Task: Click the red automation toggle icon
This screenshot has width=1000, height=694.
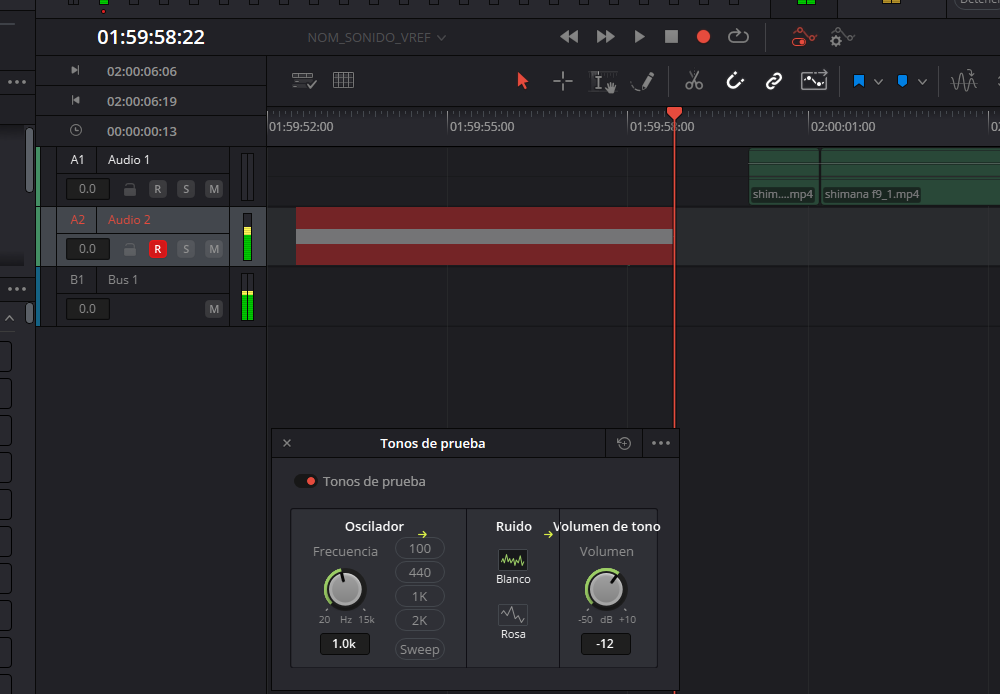Action: [802, 36]
